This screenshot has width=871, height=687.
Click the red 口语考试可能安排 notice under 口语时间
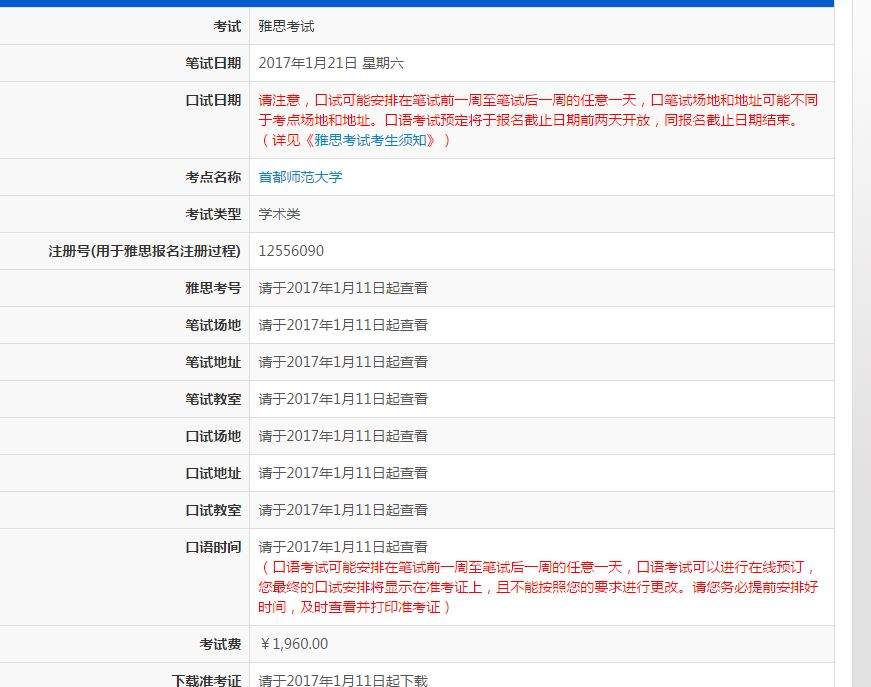[538, 587]
